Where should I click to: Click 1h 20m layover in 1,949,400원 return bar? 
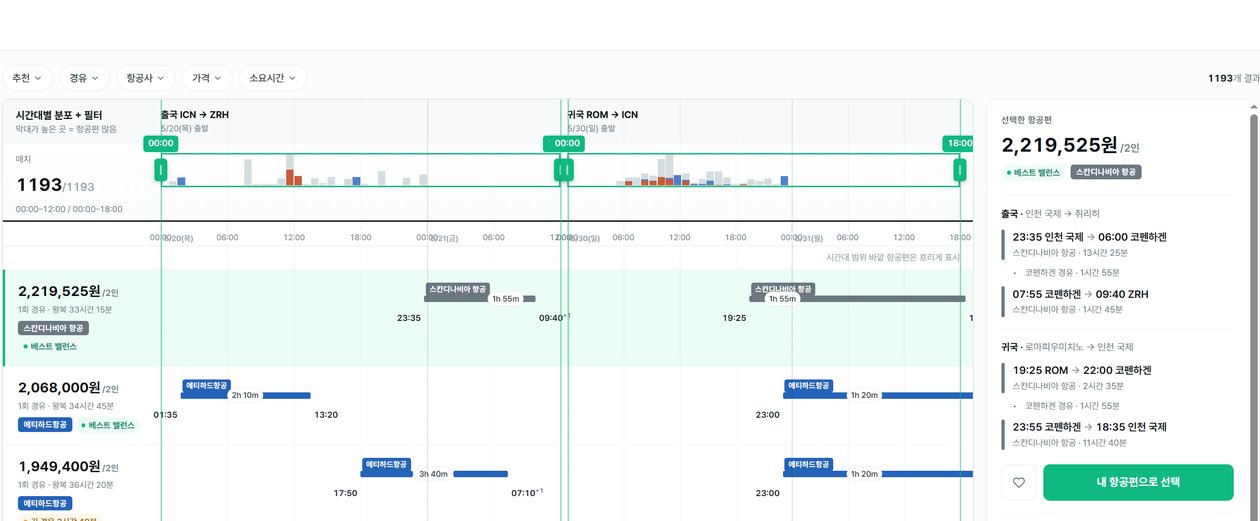click(863, 474)
